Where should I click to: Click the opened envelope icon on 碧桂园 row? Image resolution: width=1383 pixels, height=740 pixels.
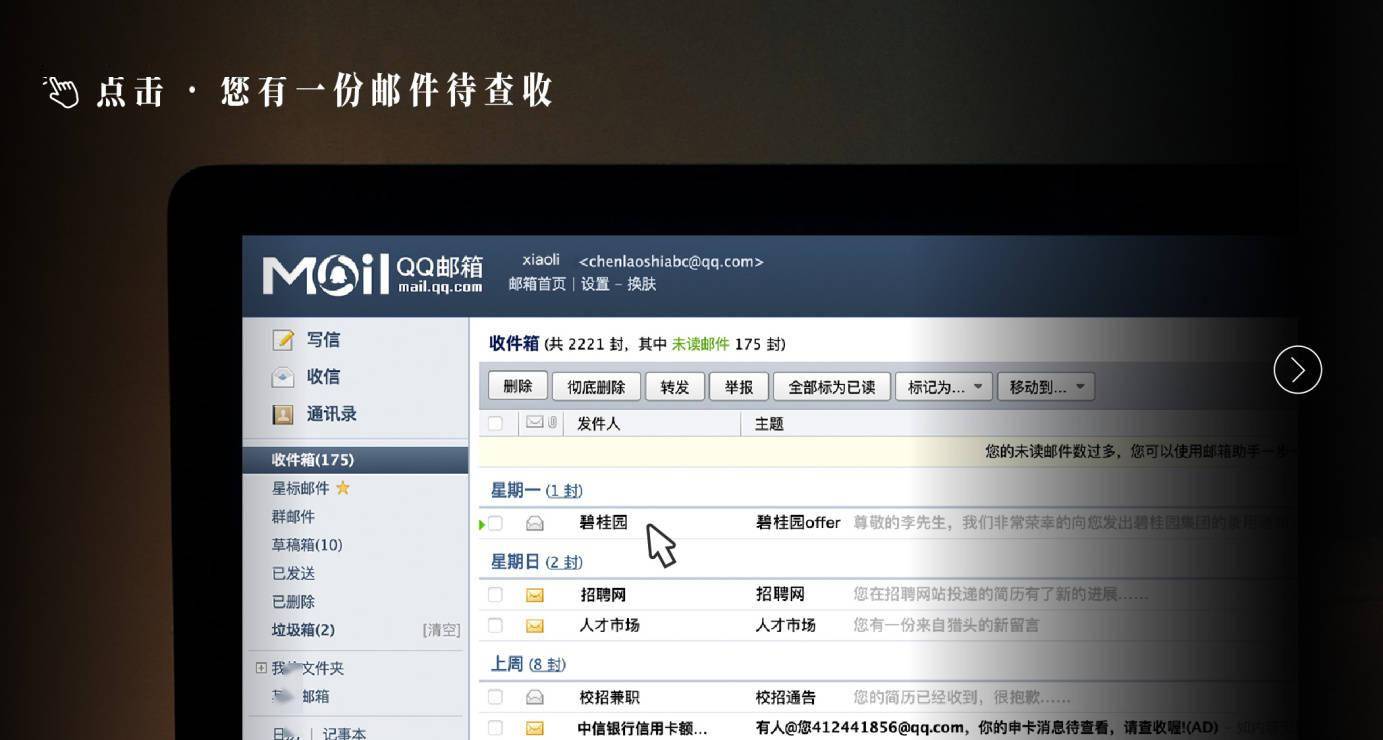point(535,523)
